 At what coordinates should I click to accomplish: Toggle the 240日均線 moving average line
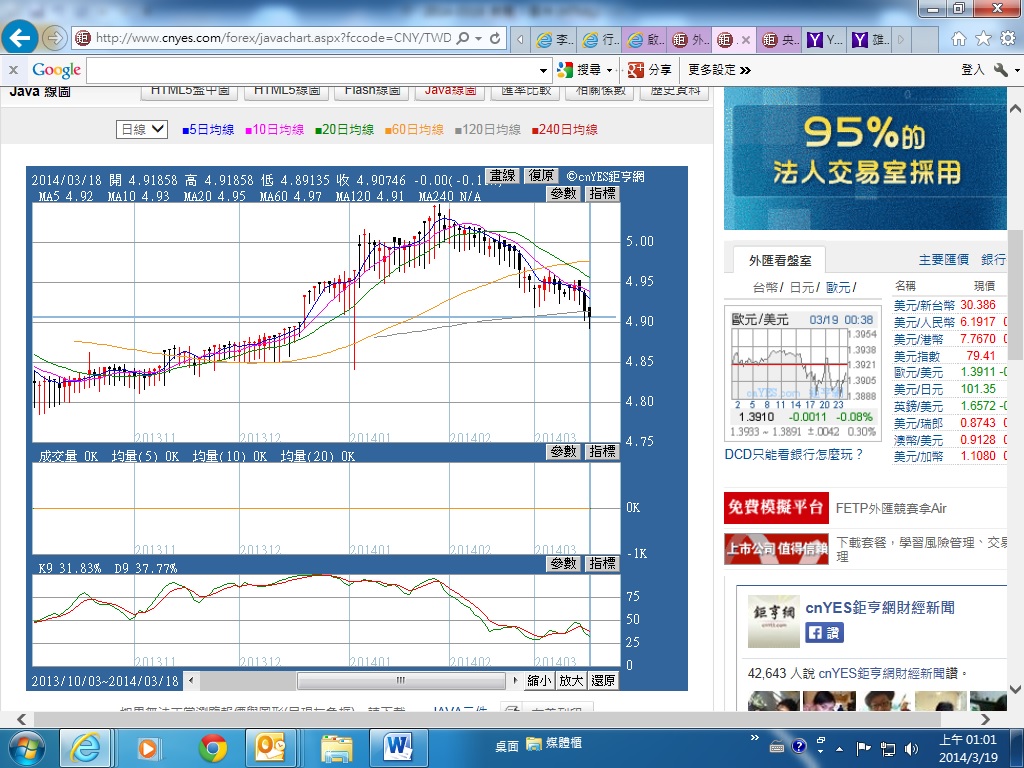pos(564,129)
